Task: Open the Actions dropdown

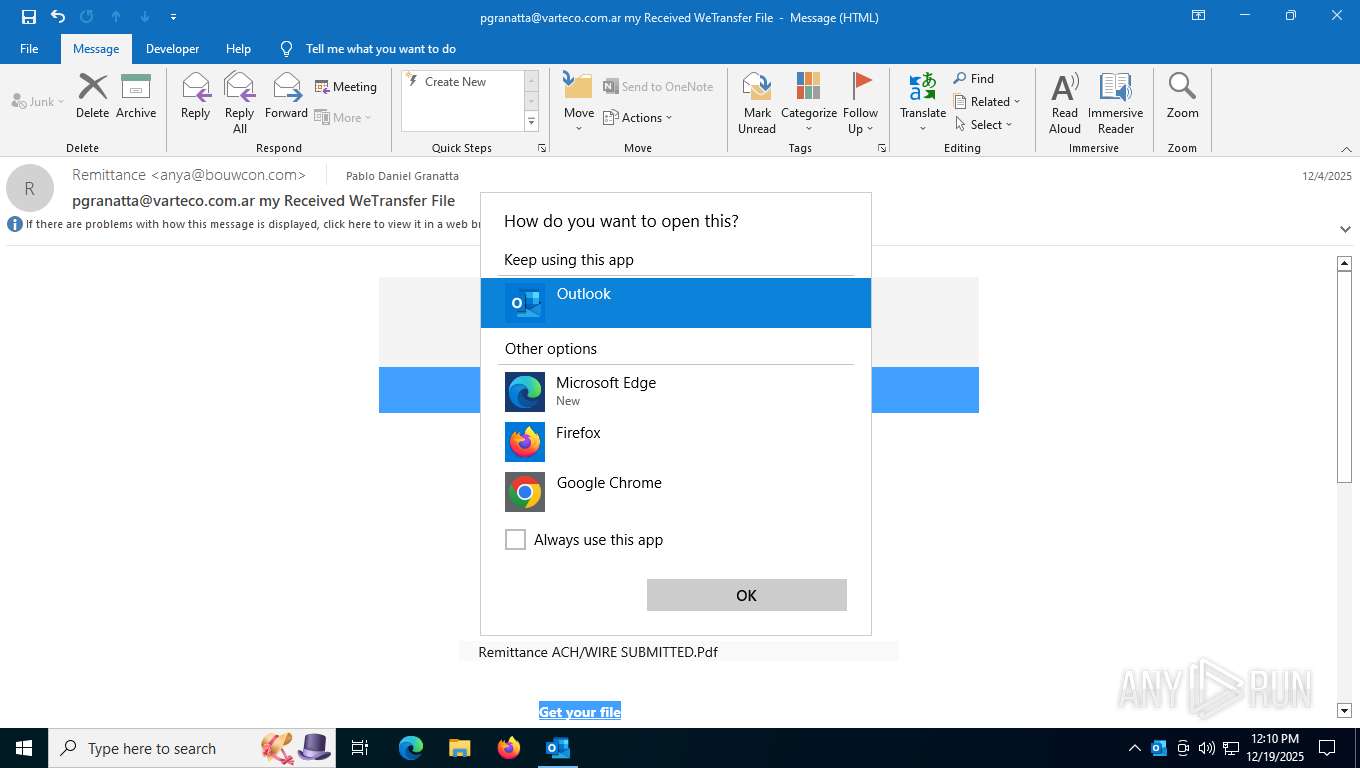Action: [638, 117]
